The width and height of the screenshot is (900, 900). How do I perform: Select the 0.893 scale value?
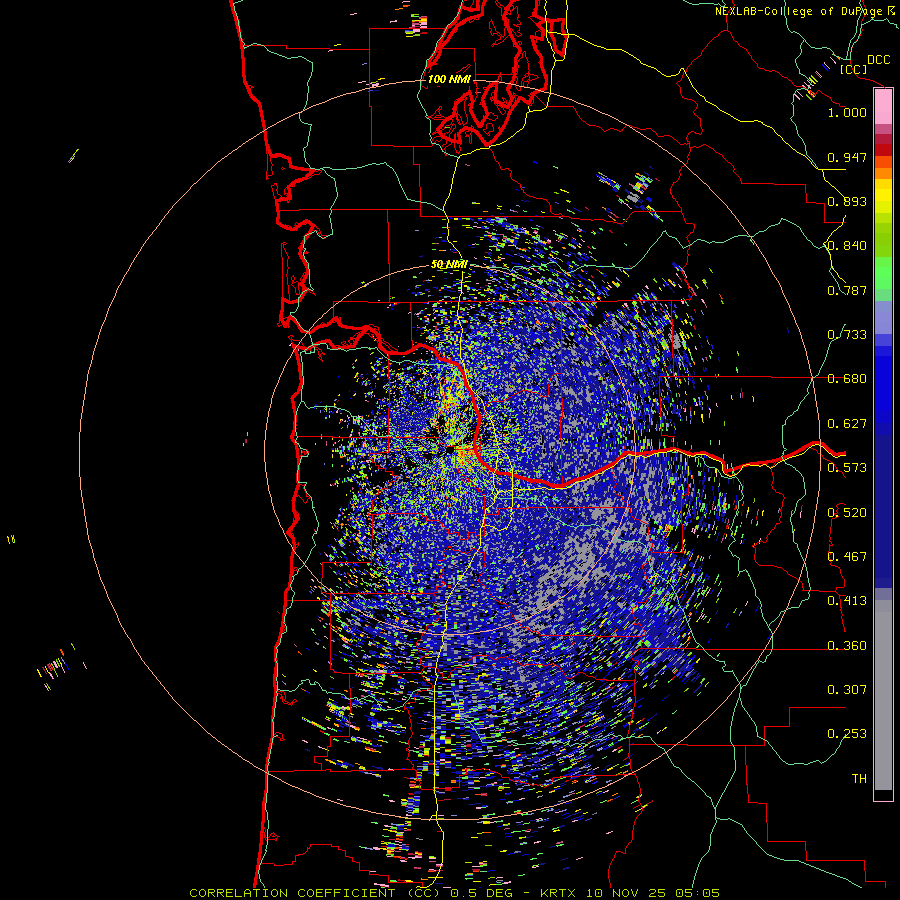(x=847, y=201)
